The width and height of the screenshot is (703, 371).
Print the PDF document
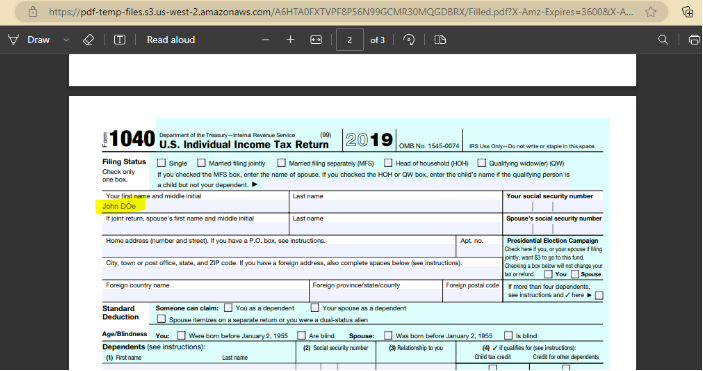[x=694, y=40]
